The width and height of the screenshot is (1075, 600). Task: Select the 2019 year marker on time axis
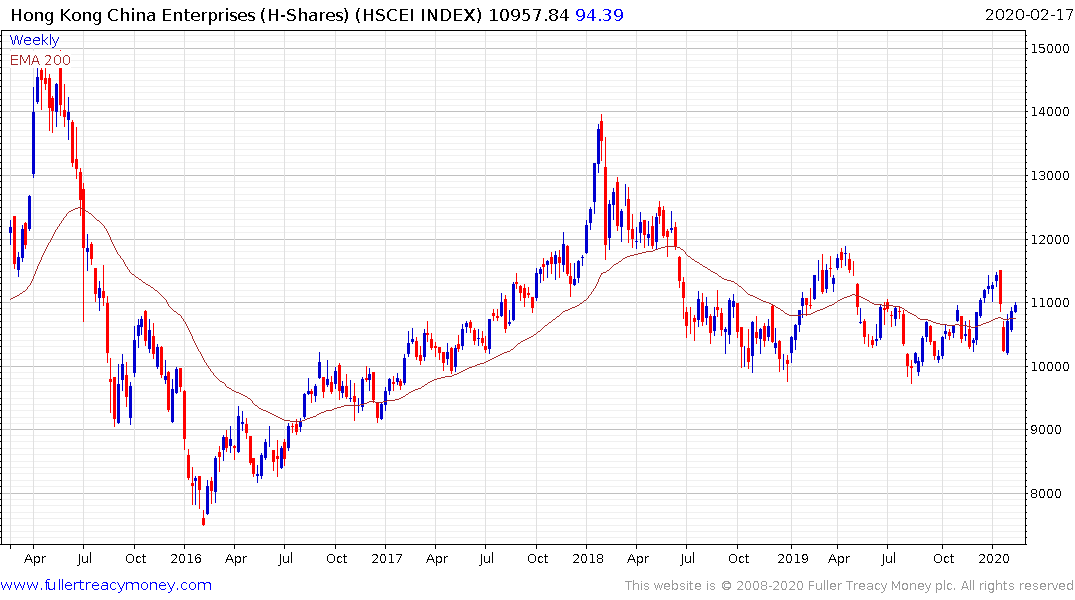pos(791,558)
